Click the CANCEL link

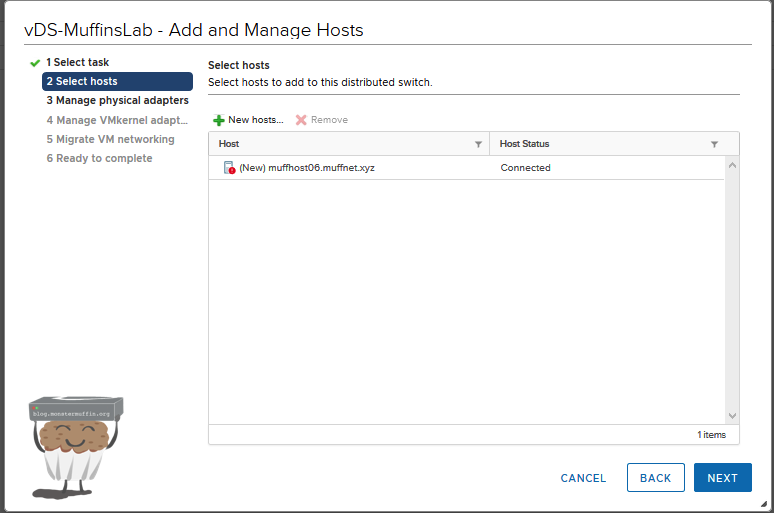pos(583,478)
